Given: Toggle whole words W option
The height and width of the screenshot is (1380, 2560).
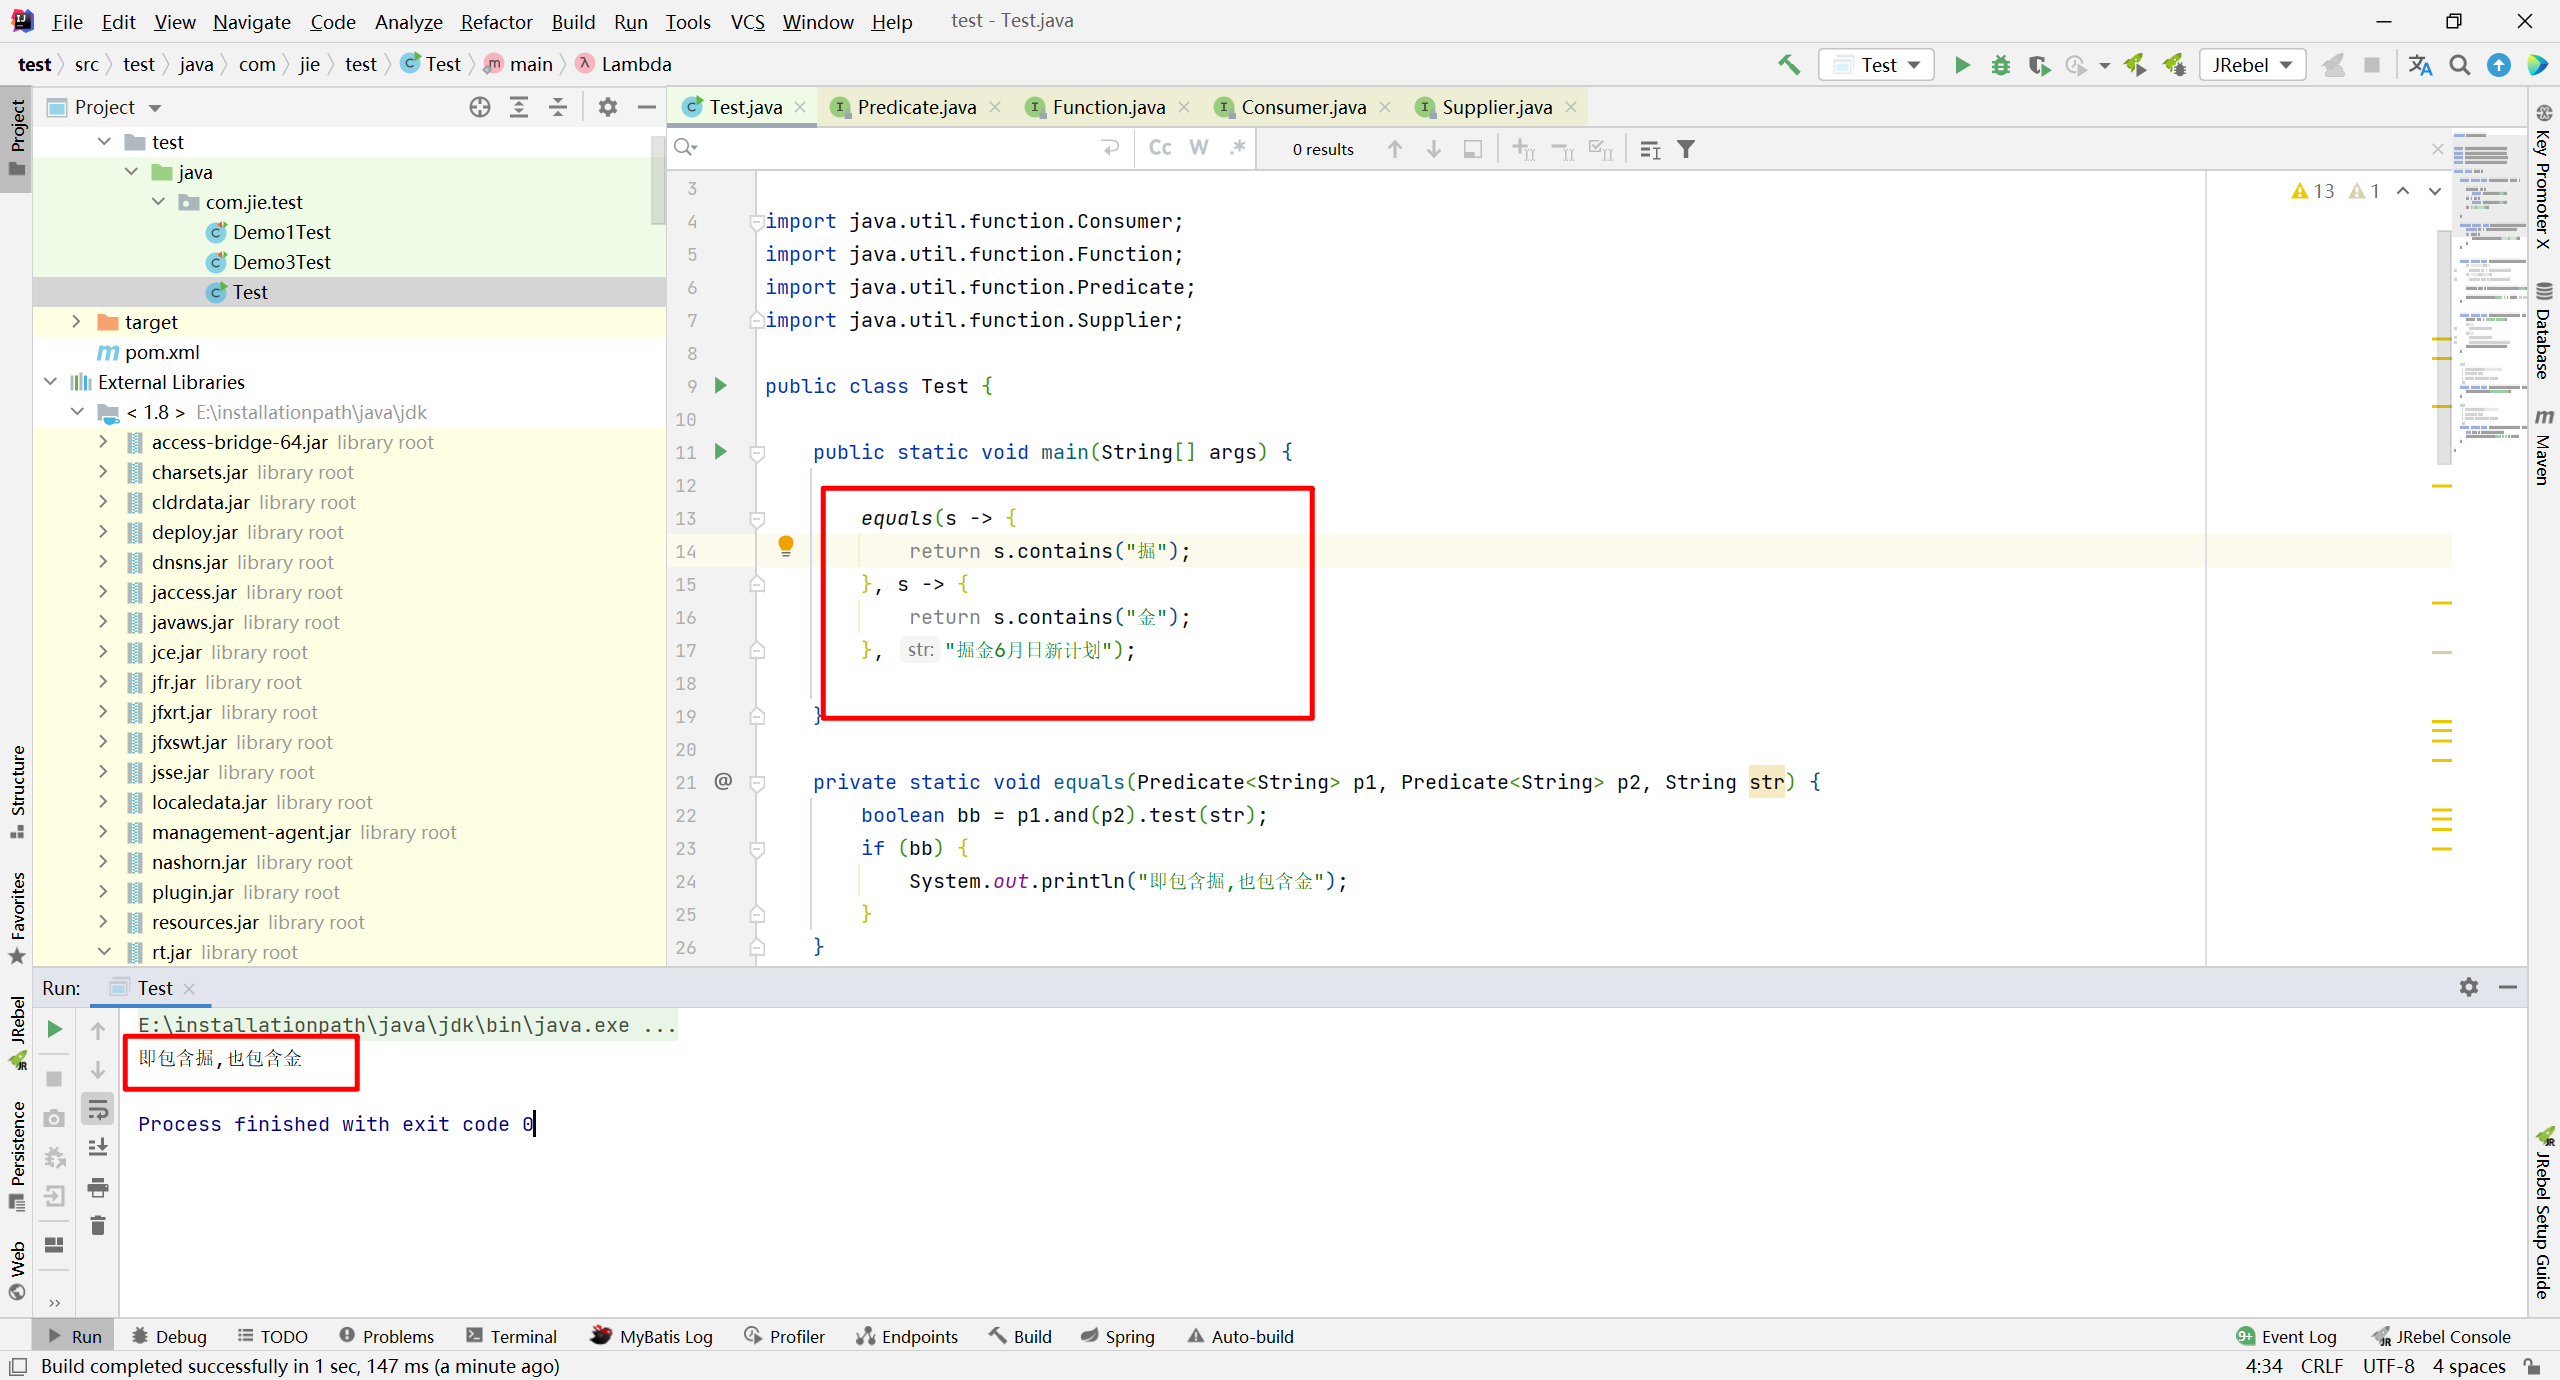Looking at the screenshot, I should (x=1199, y=148).
